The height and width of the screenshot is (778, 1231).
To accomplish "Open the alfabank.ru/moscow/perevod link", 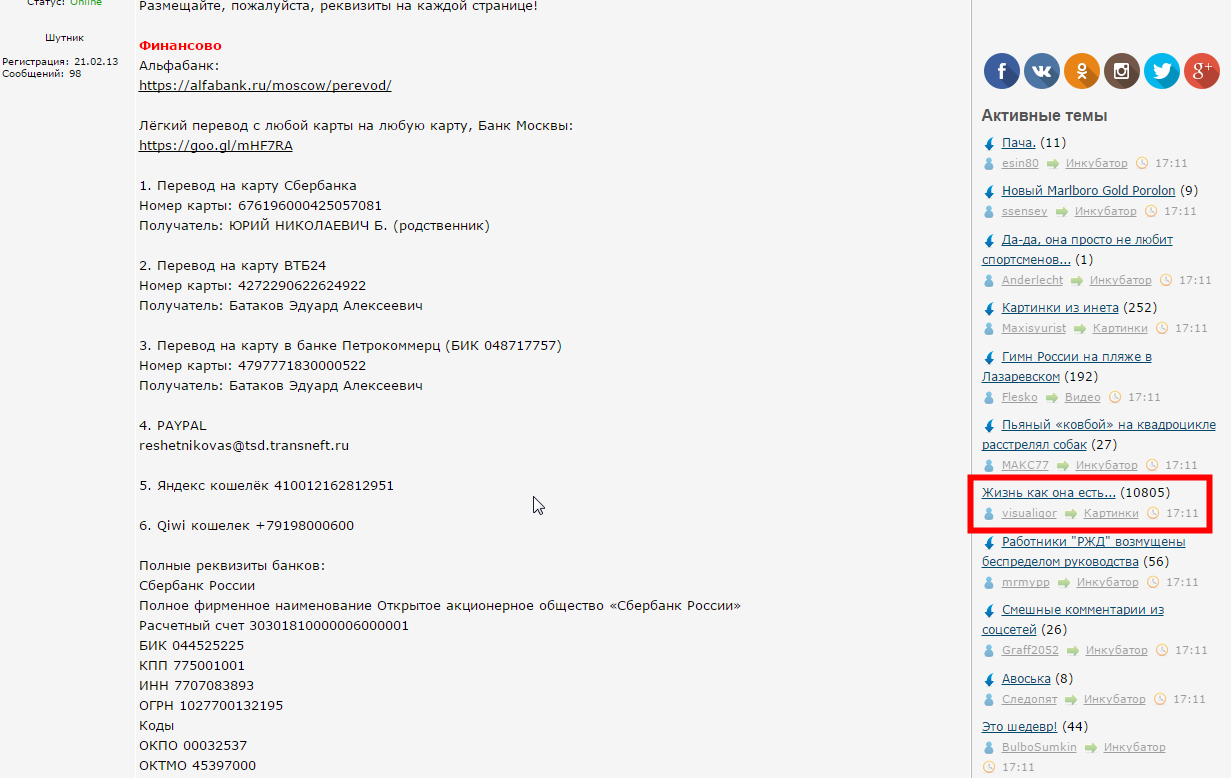I will (x=265, y=86).
